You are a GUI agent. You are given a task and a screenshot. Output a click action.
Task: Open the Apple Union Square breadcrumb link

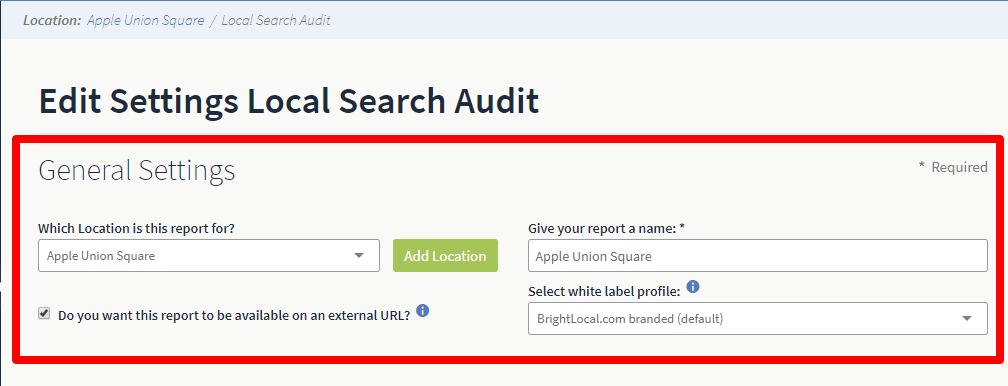pyautogui.click(x=145, y=20)
